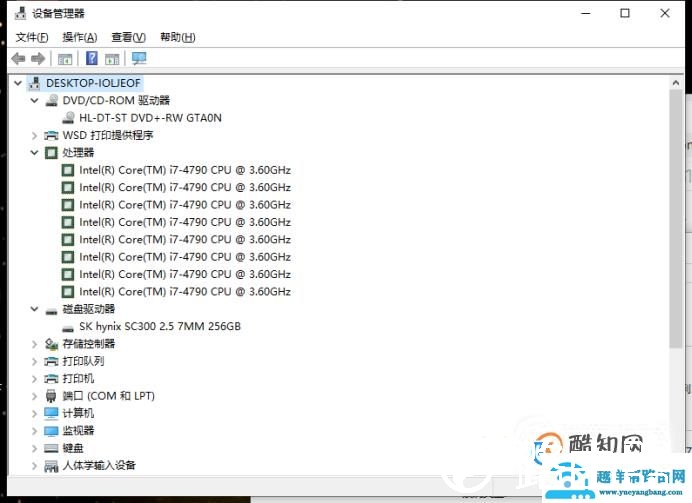Image resolution: width=692 pixels, height=503 pixels.
Task: Select the DESKTOP-IOLJEOF computer icon
Action: tap(34, 83)
